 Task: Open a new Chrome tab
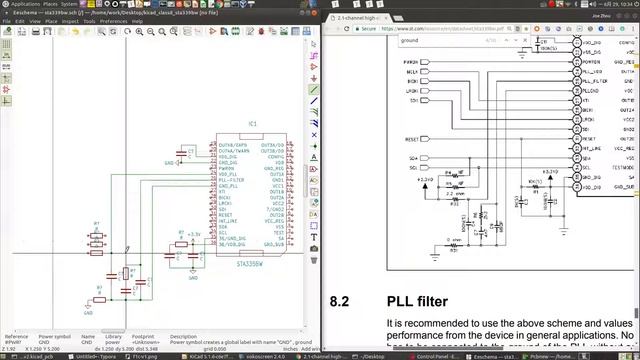(398, 18)
